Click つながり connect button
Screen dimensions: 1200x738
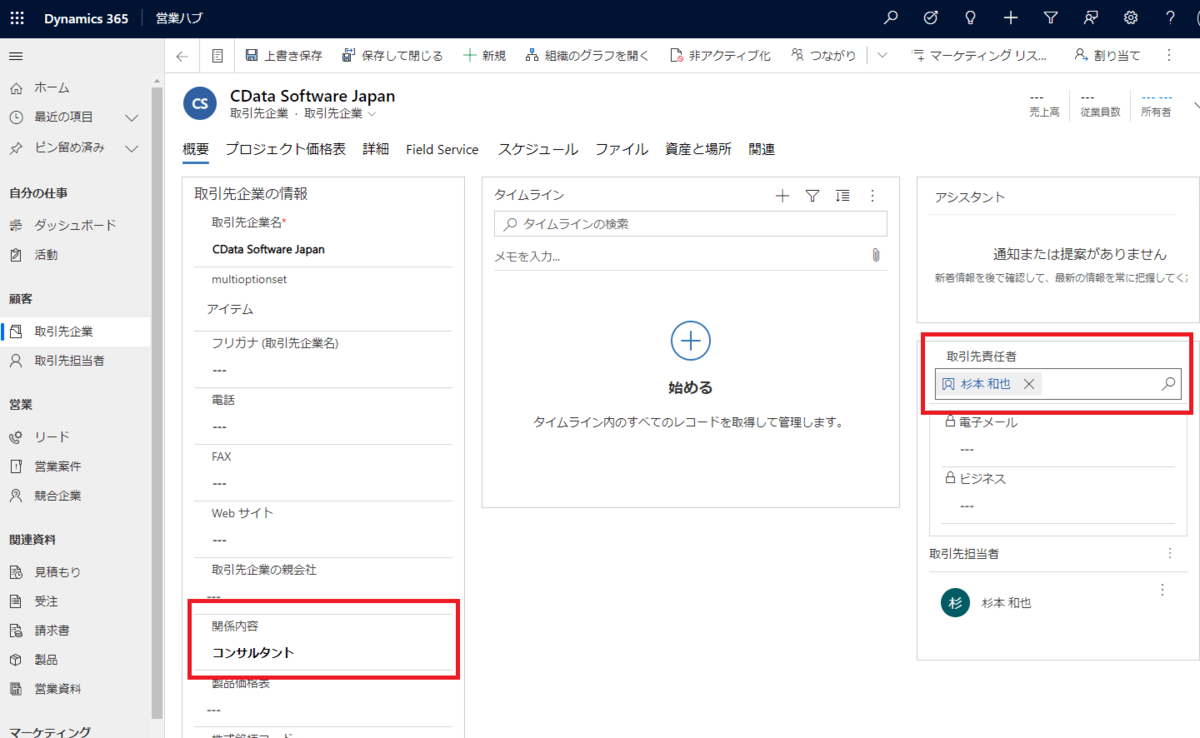(x=825, y=56)
